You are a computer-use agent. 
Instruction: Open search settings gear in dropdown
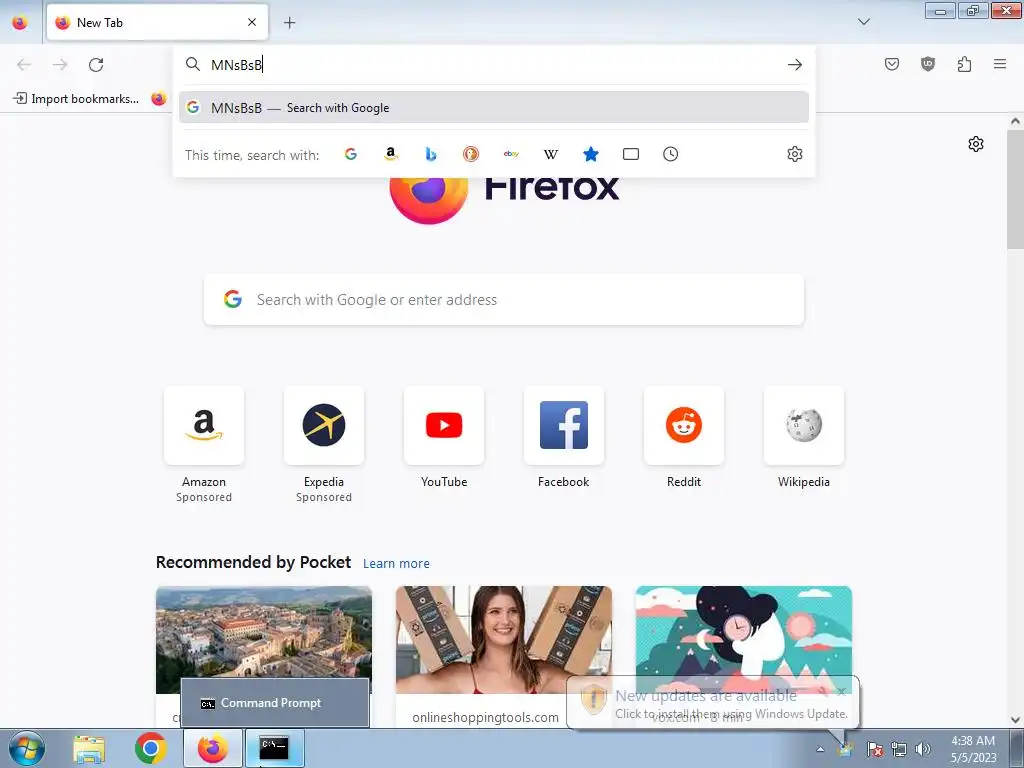(795, 154)
